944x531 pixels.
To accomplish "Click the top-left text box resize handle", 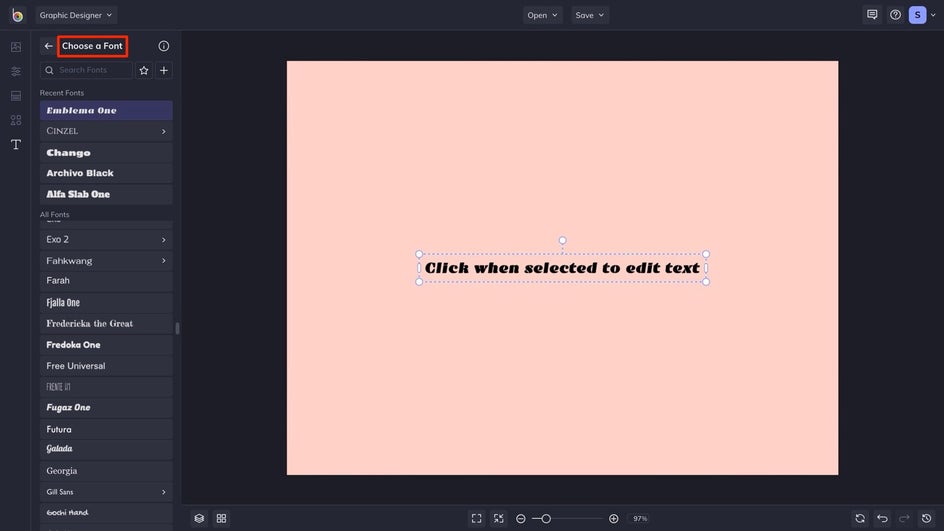I will coord(419,254).
